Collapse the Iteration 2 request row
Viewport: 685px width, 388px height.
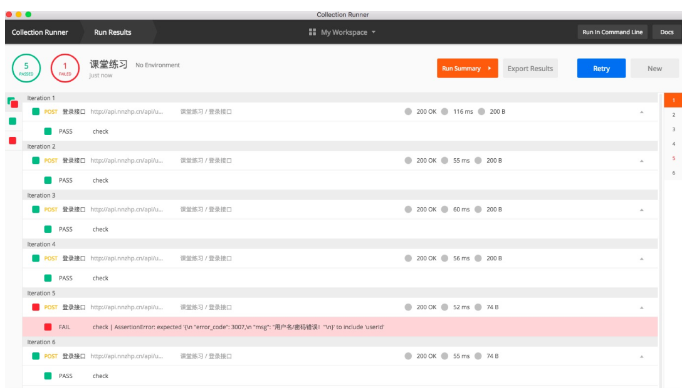point(642,161)
